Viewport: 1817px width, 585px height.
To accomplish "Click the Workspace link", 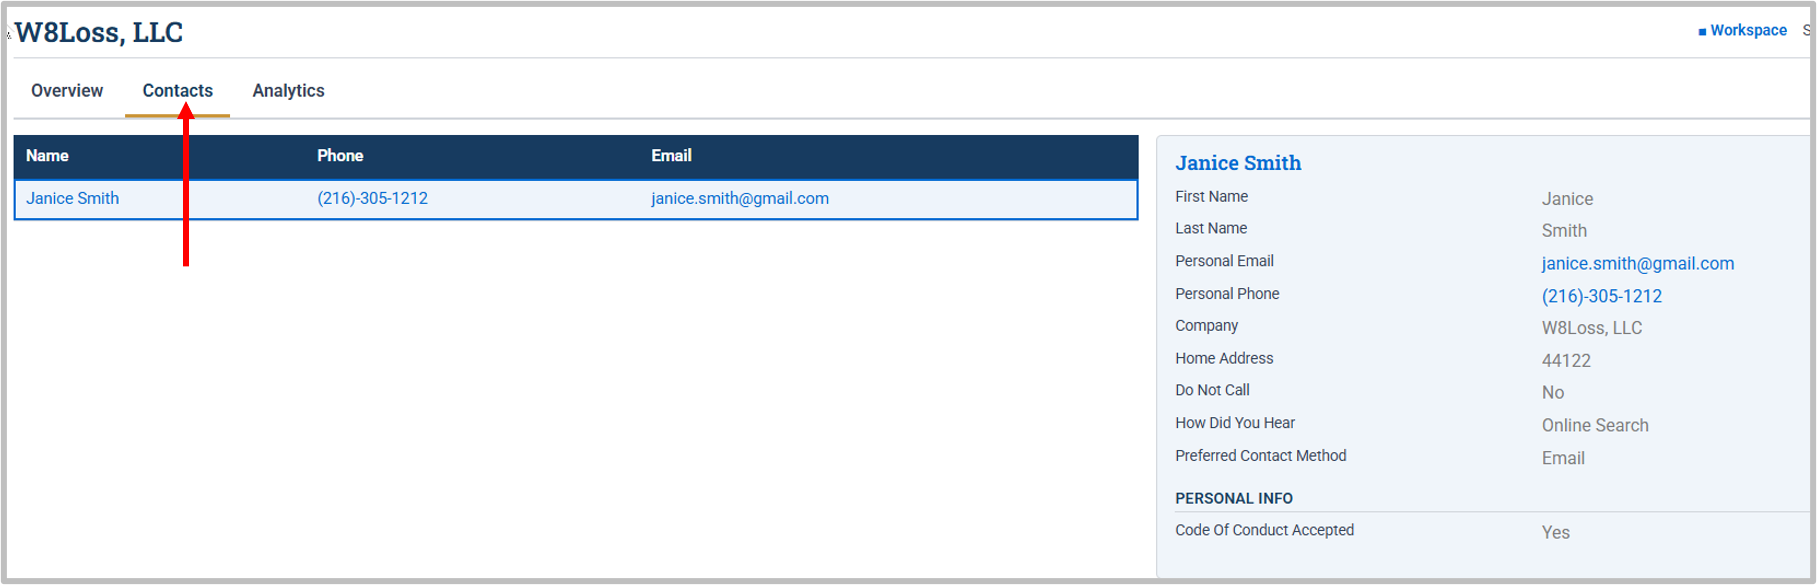I will 1748,30.
